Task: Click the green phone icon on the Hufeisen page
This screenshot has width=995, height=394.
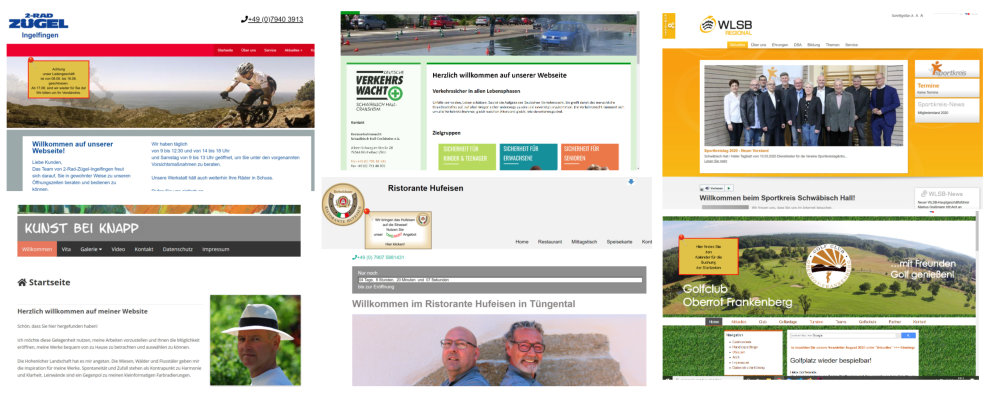Action: click(x=355, y=258)
